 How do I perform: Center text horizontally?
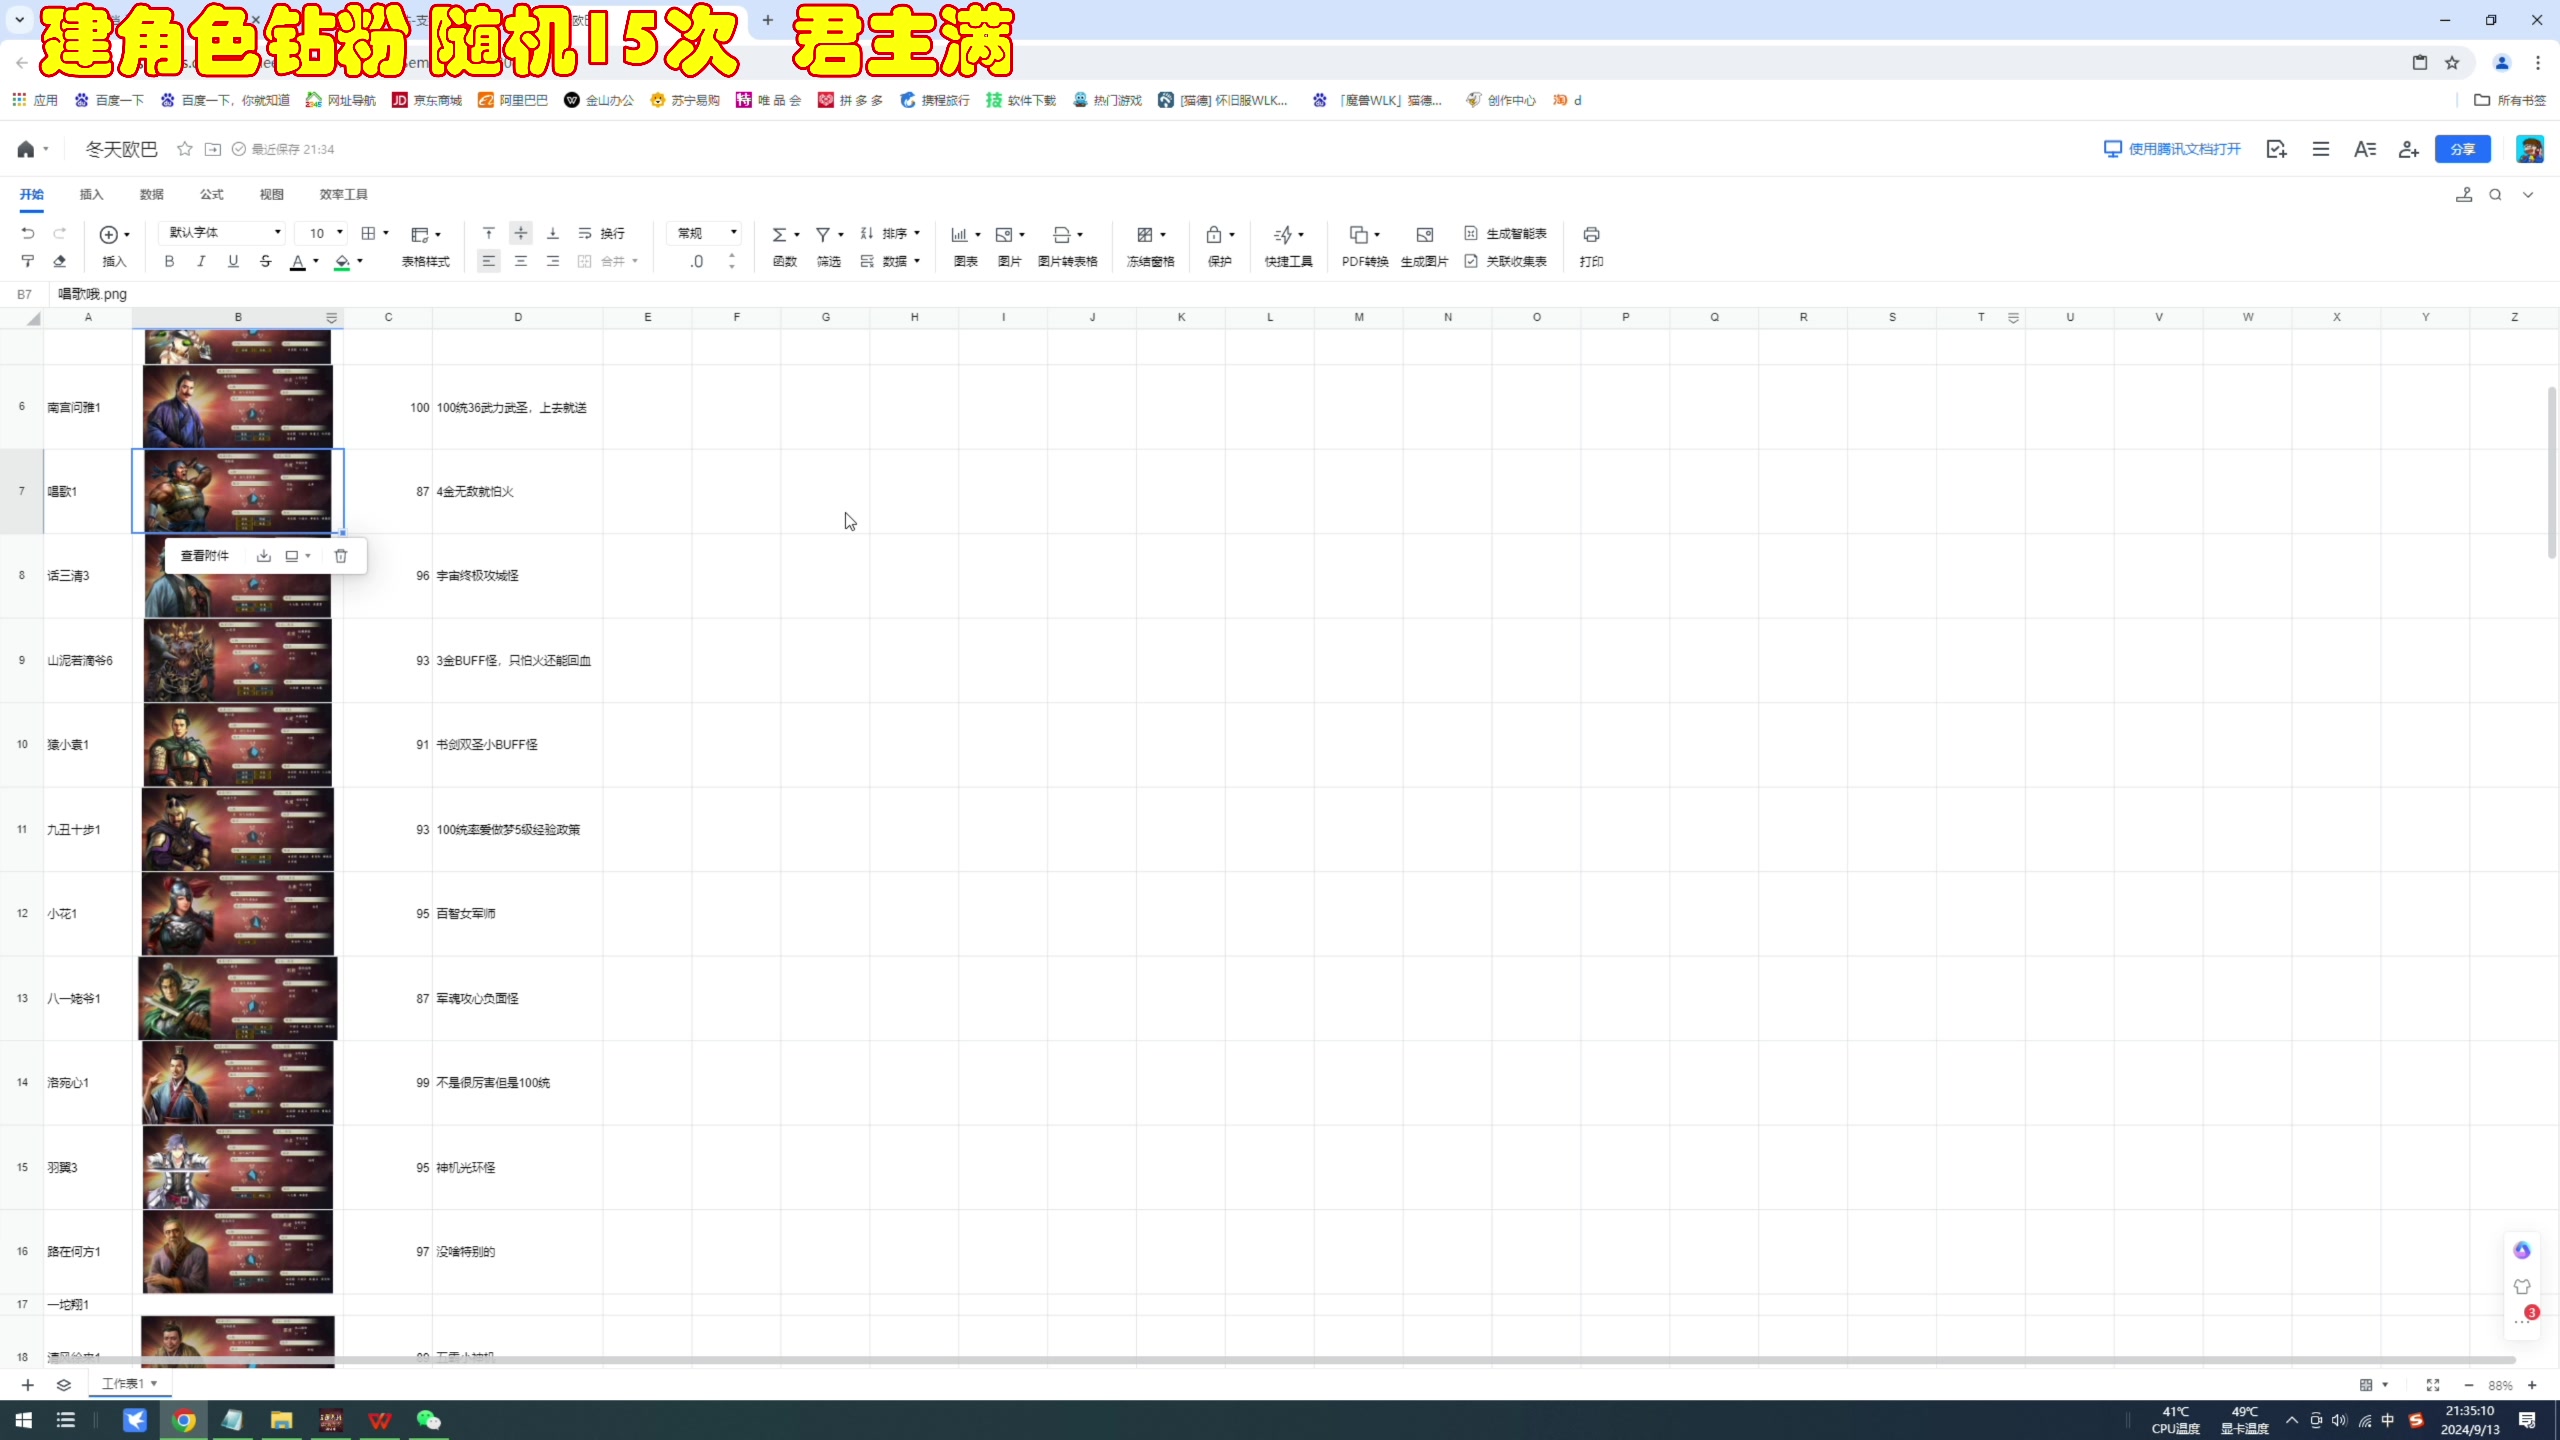(521, 261)
